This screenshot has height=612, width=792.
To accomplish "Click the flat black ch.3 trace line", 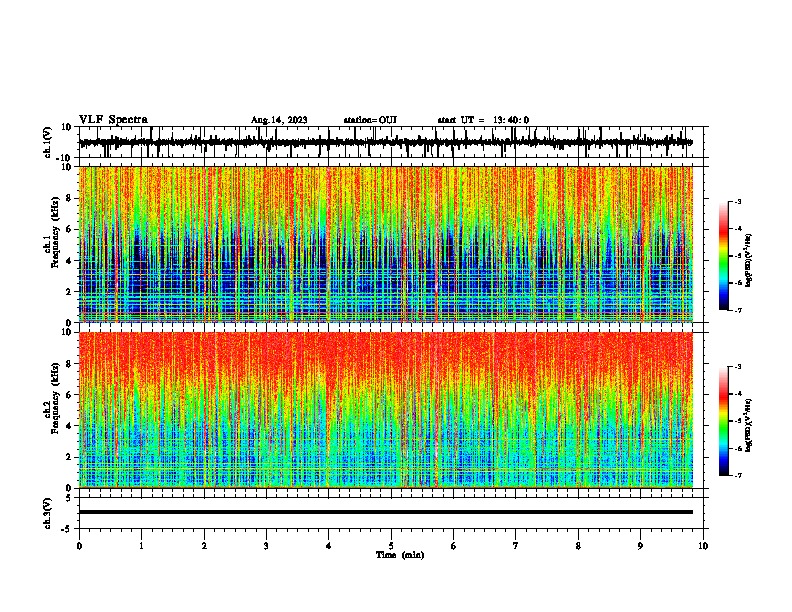I will click(386, 512).
